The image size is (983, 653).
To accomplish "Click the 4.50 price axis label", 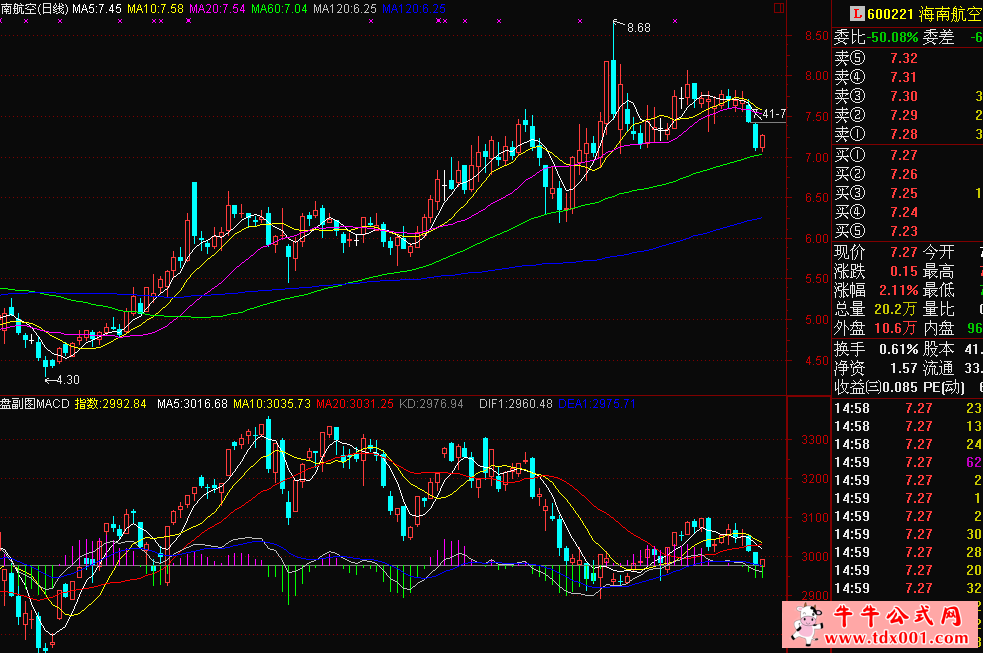I will point(817,361).
